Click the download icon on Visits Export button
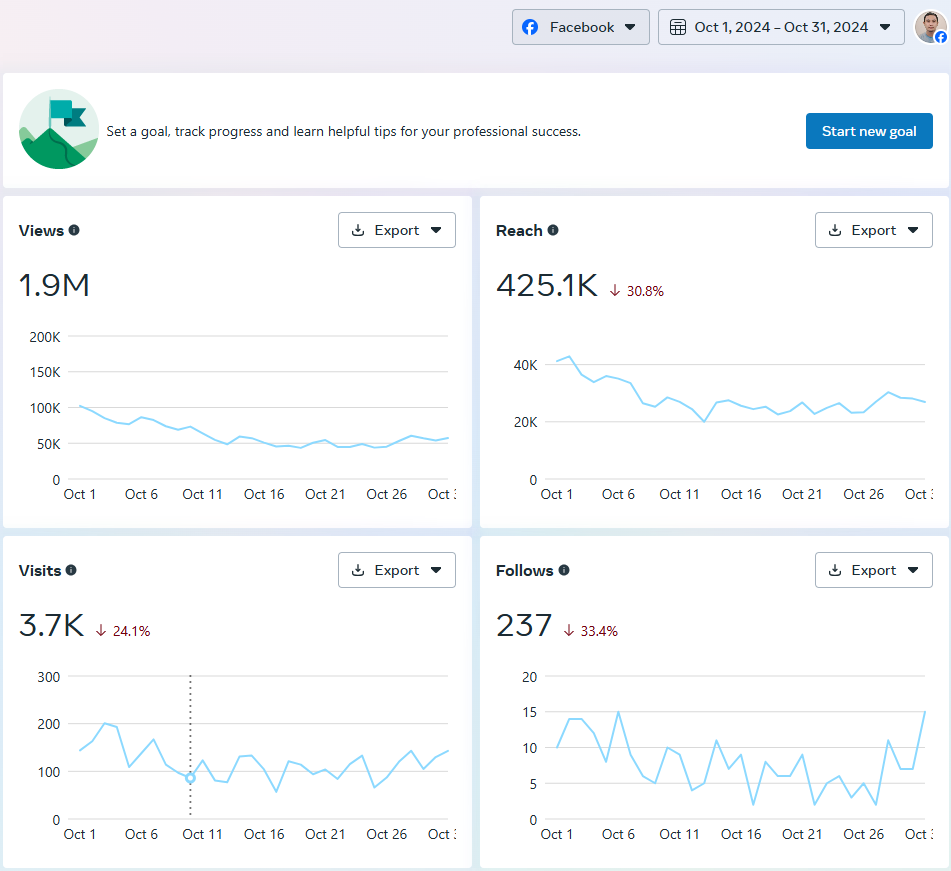Viewport: 951px width, 871px height. click(358, 570)
